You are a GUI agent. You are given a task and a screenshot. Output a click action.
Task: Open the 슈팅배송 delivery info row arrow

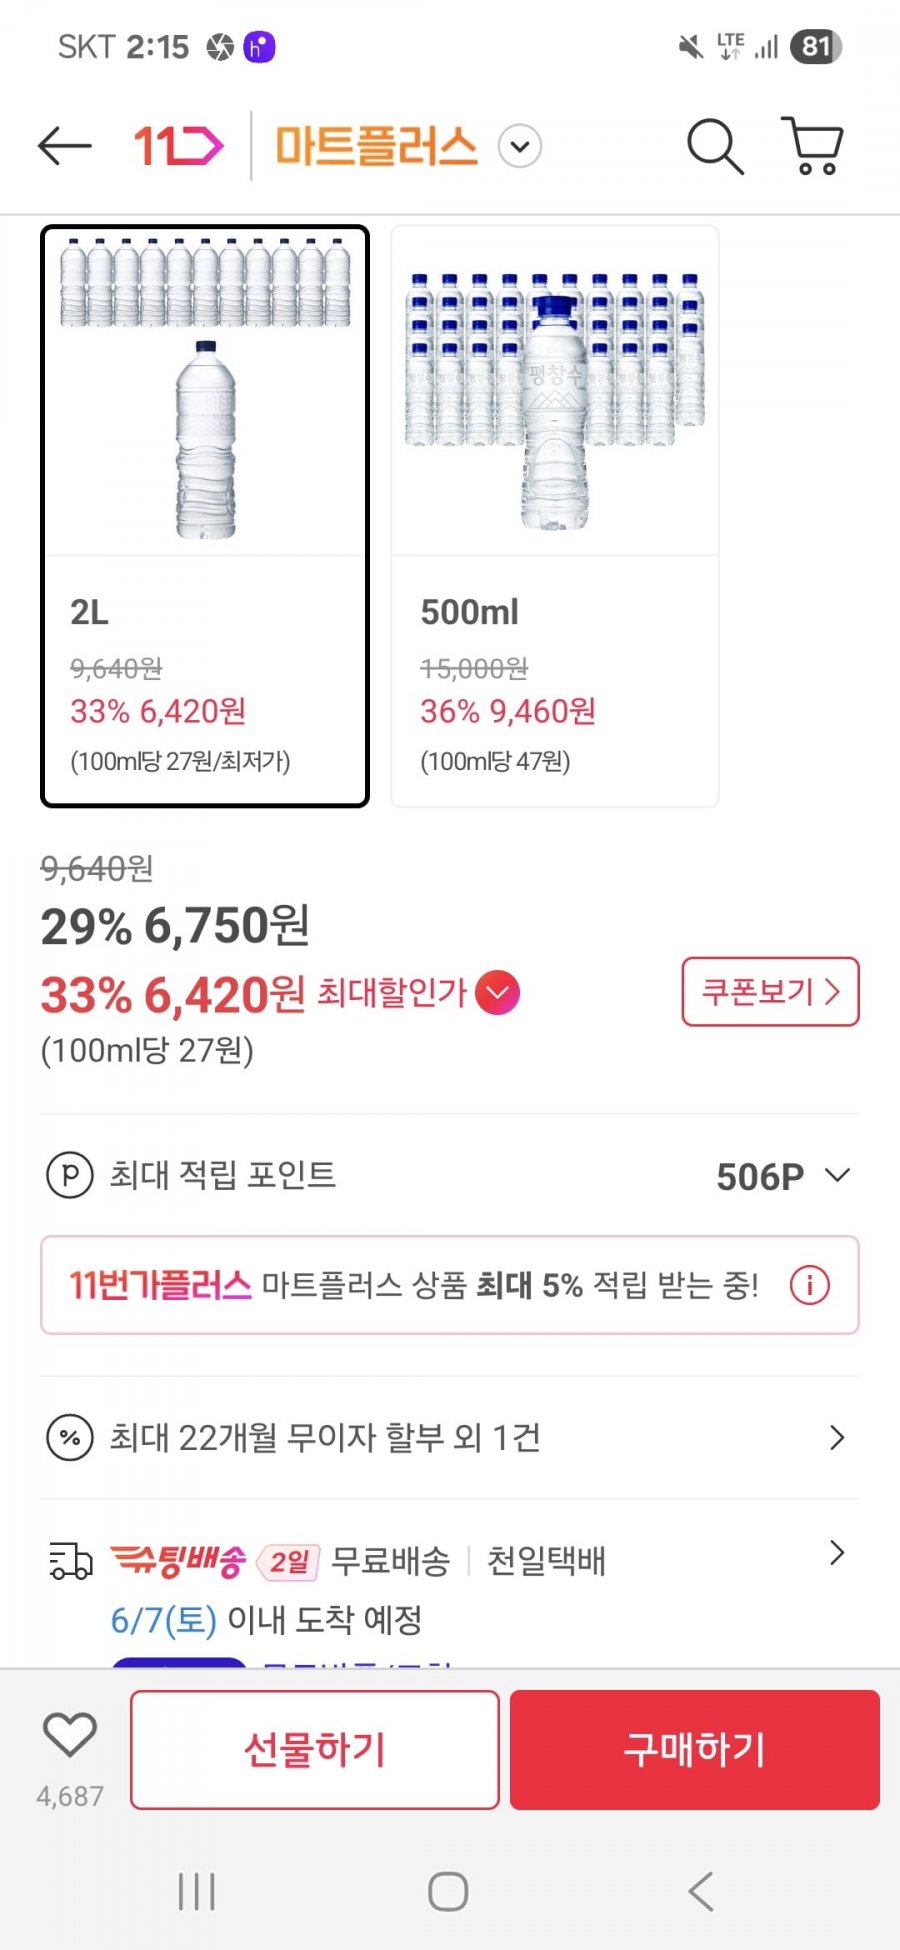(838, 1553)
